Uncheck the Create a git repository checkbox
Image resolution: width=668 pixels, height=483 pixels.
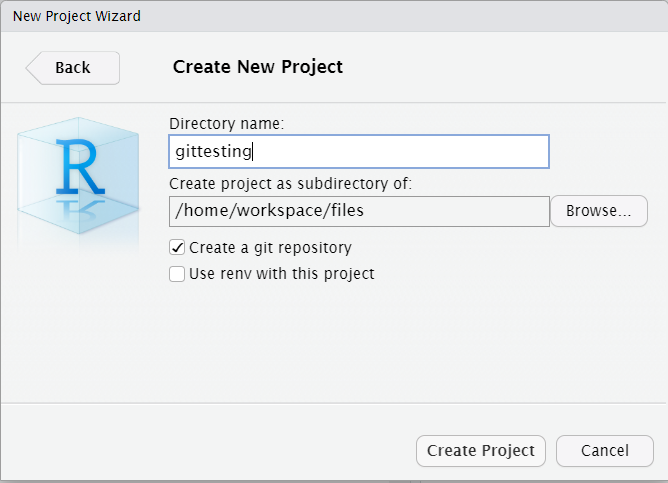(x=177, y=247)
